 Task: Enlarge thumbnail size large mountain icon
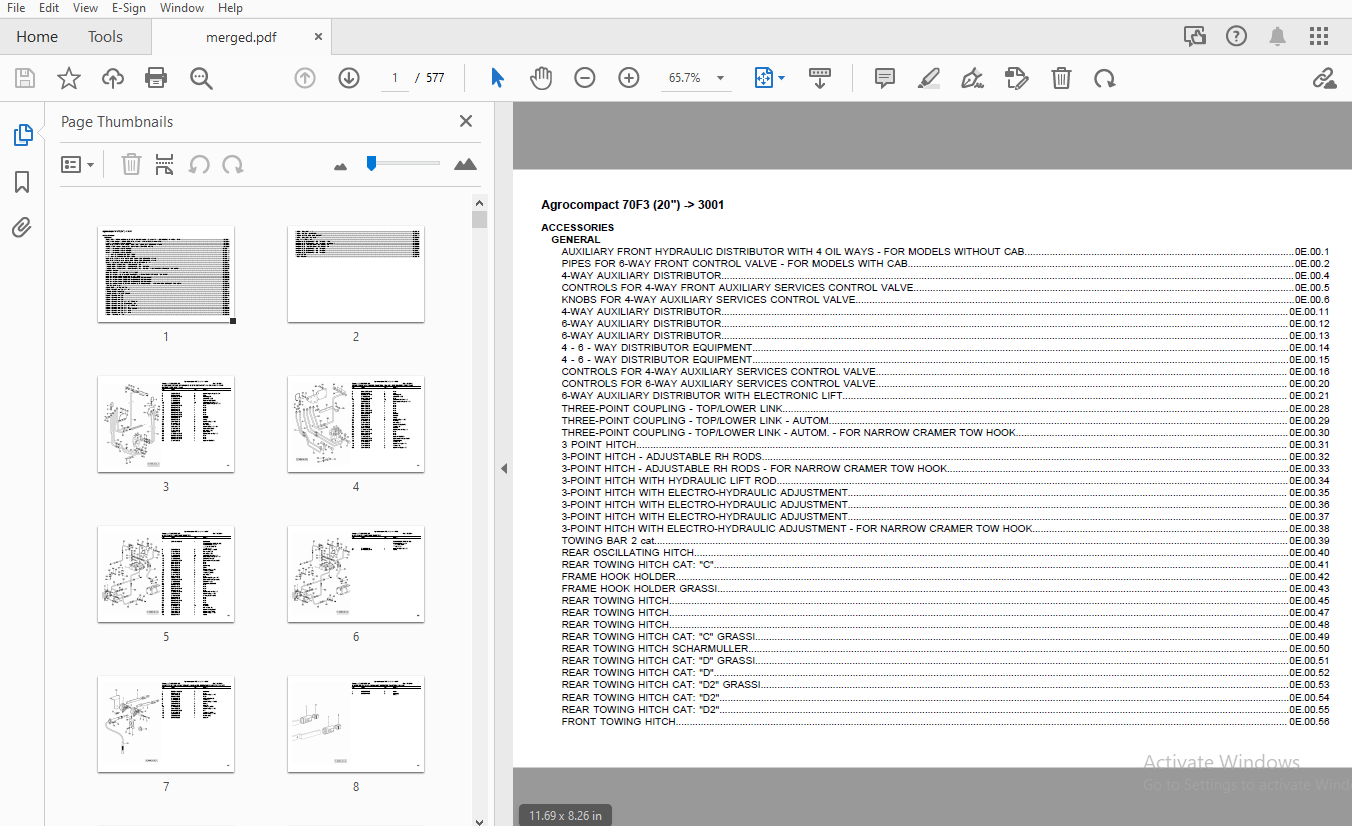(466, 164)
